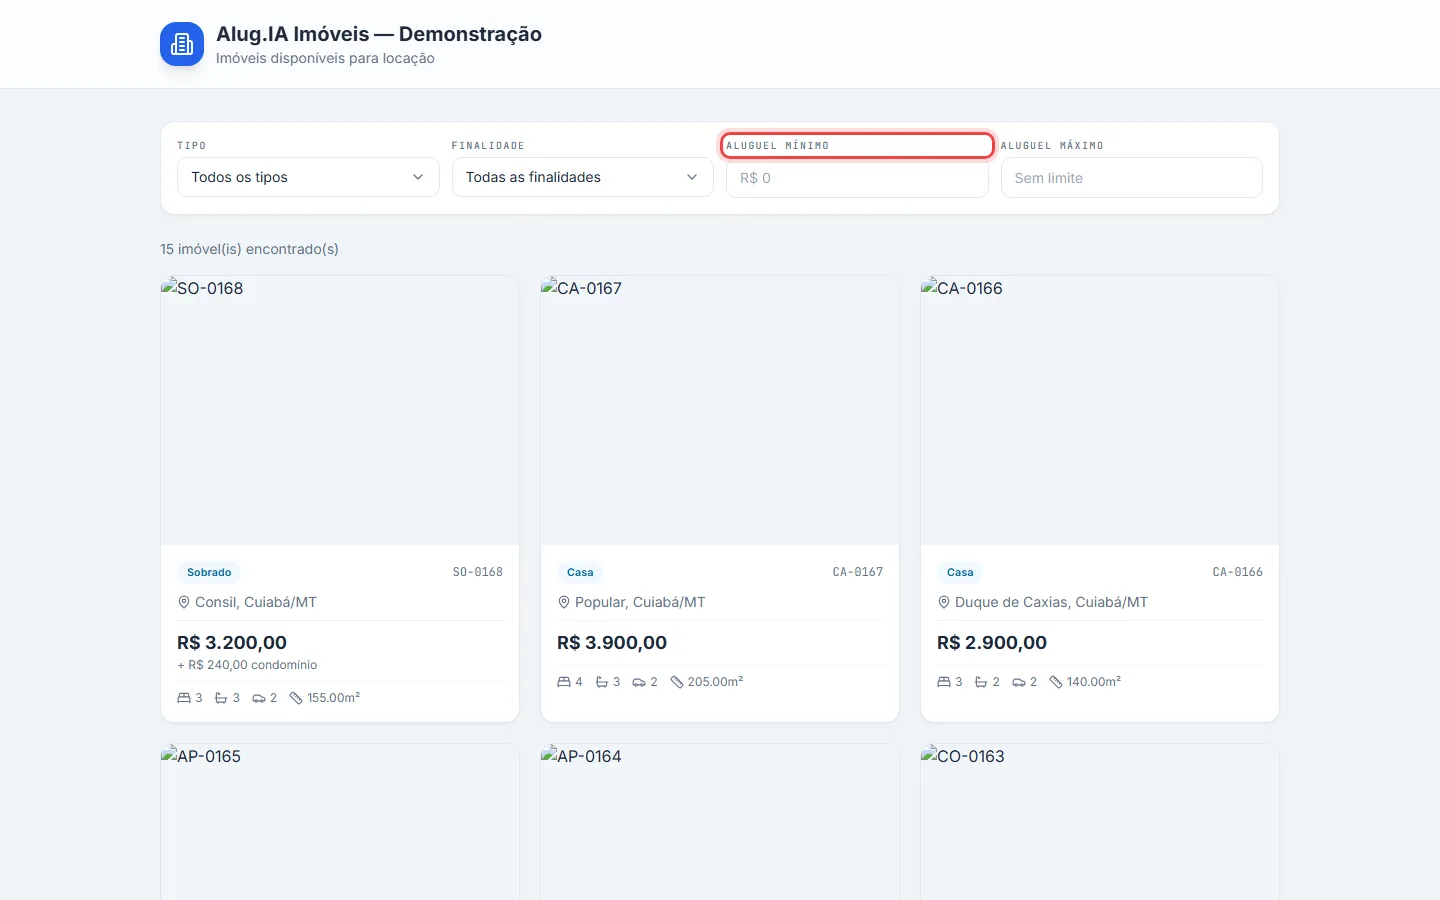Click location pin icon beside Popular, Cuiabá/MT
Viewport: 1440px width, 900px height.
pos(564,602)
